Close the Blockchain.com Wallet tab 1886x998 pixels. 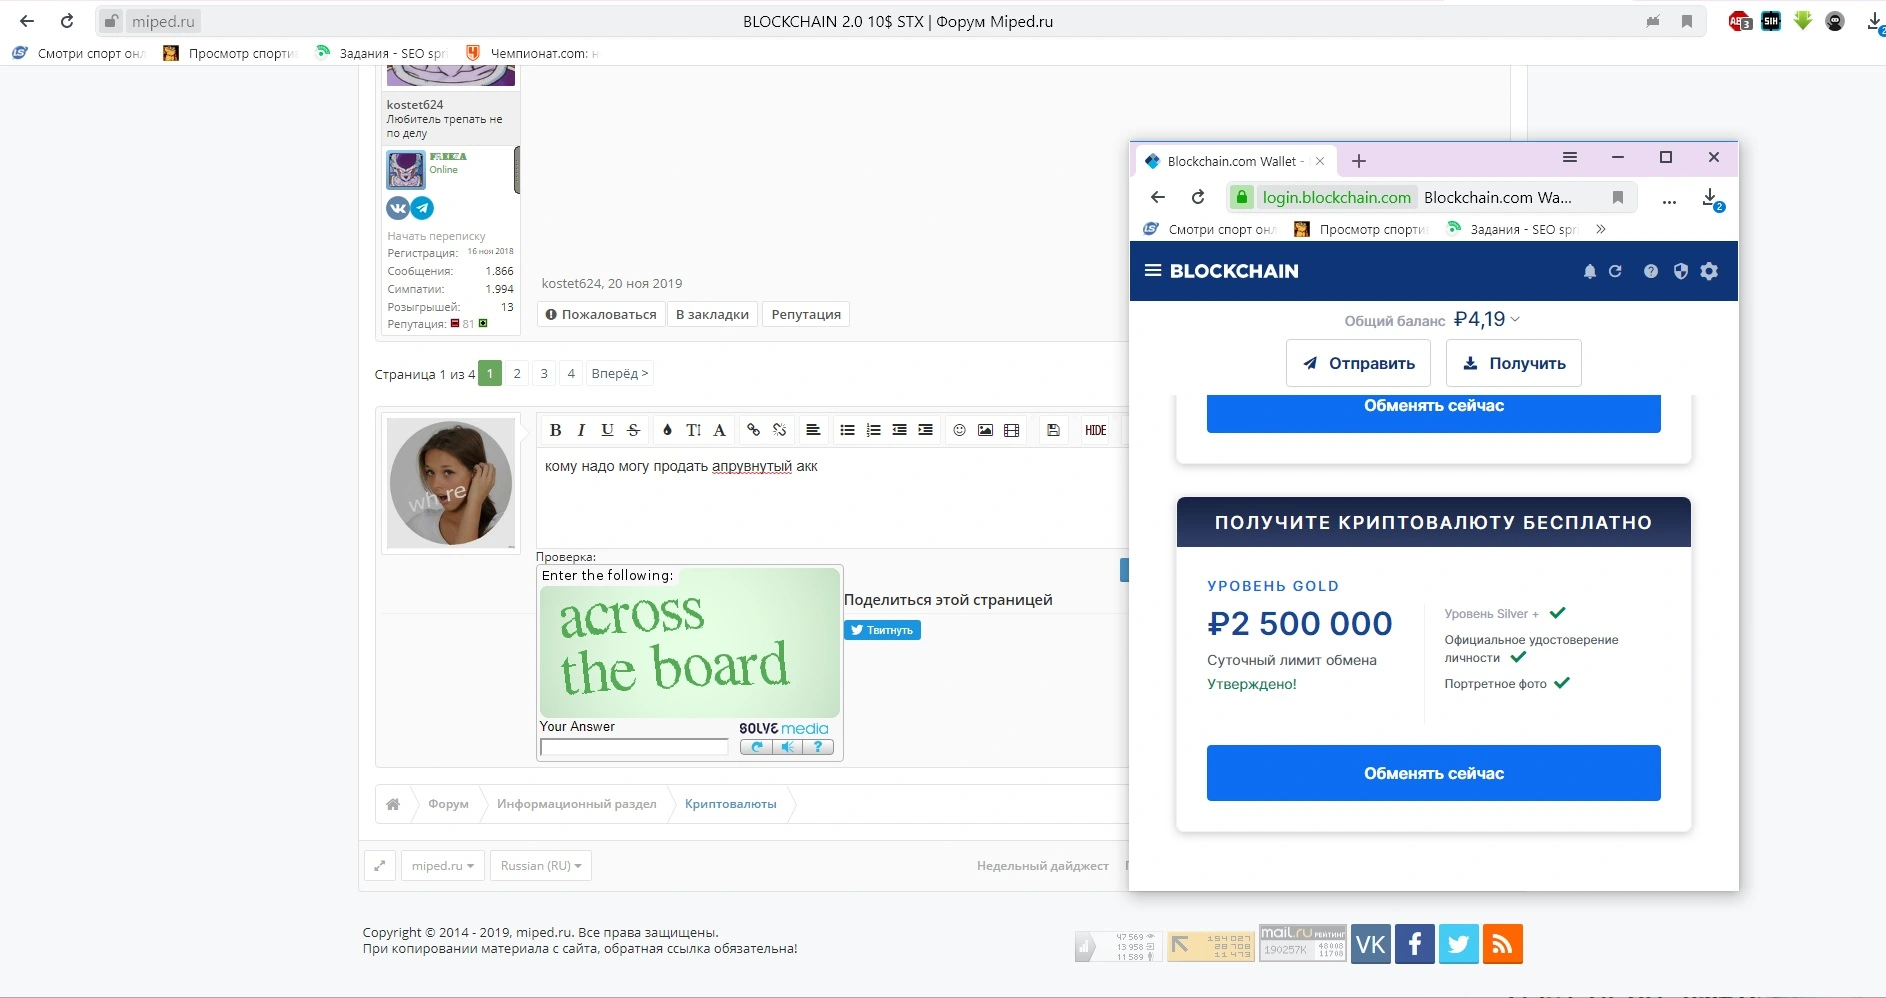coord(1320,161)
